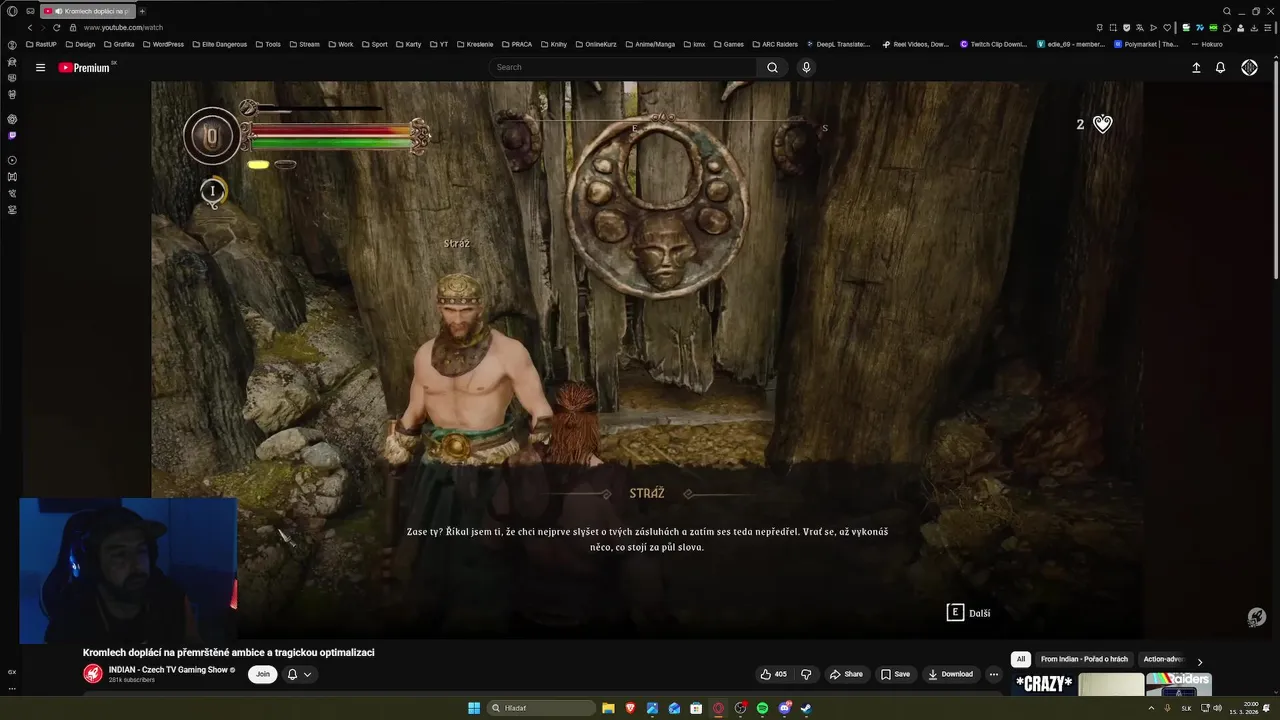The height and width of the screenshot is (720, 1280).
Task: Open the 'Raiders' recommended video thumbnail
Action: pos(1178,684)
